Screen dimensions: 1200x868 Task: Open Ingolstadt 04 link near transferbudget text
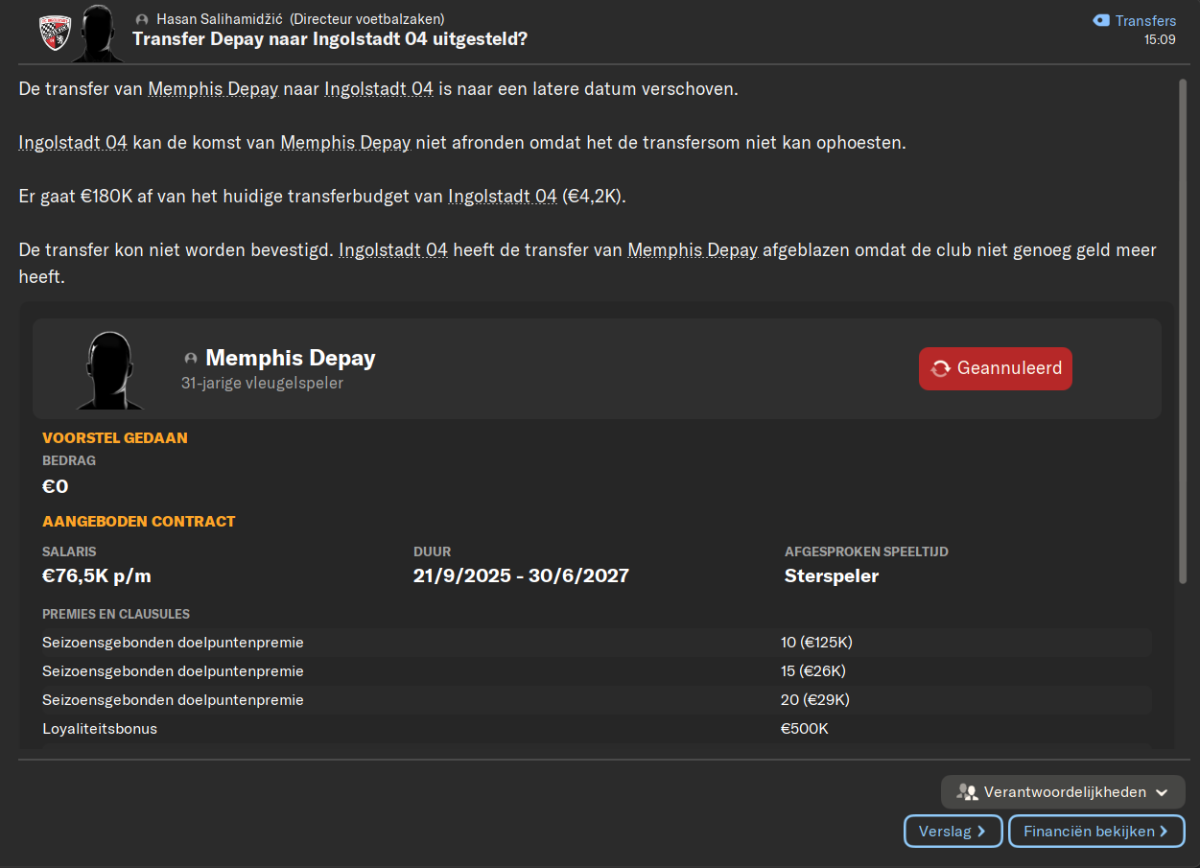pyautogui.click(x=502, y=196)
